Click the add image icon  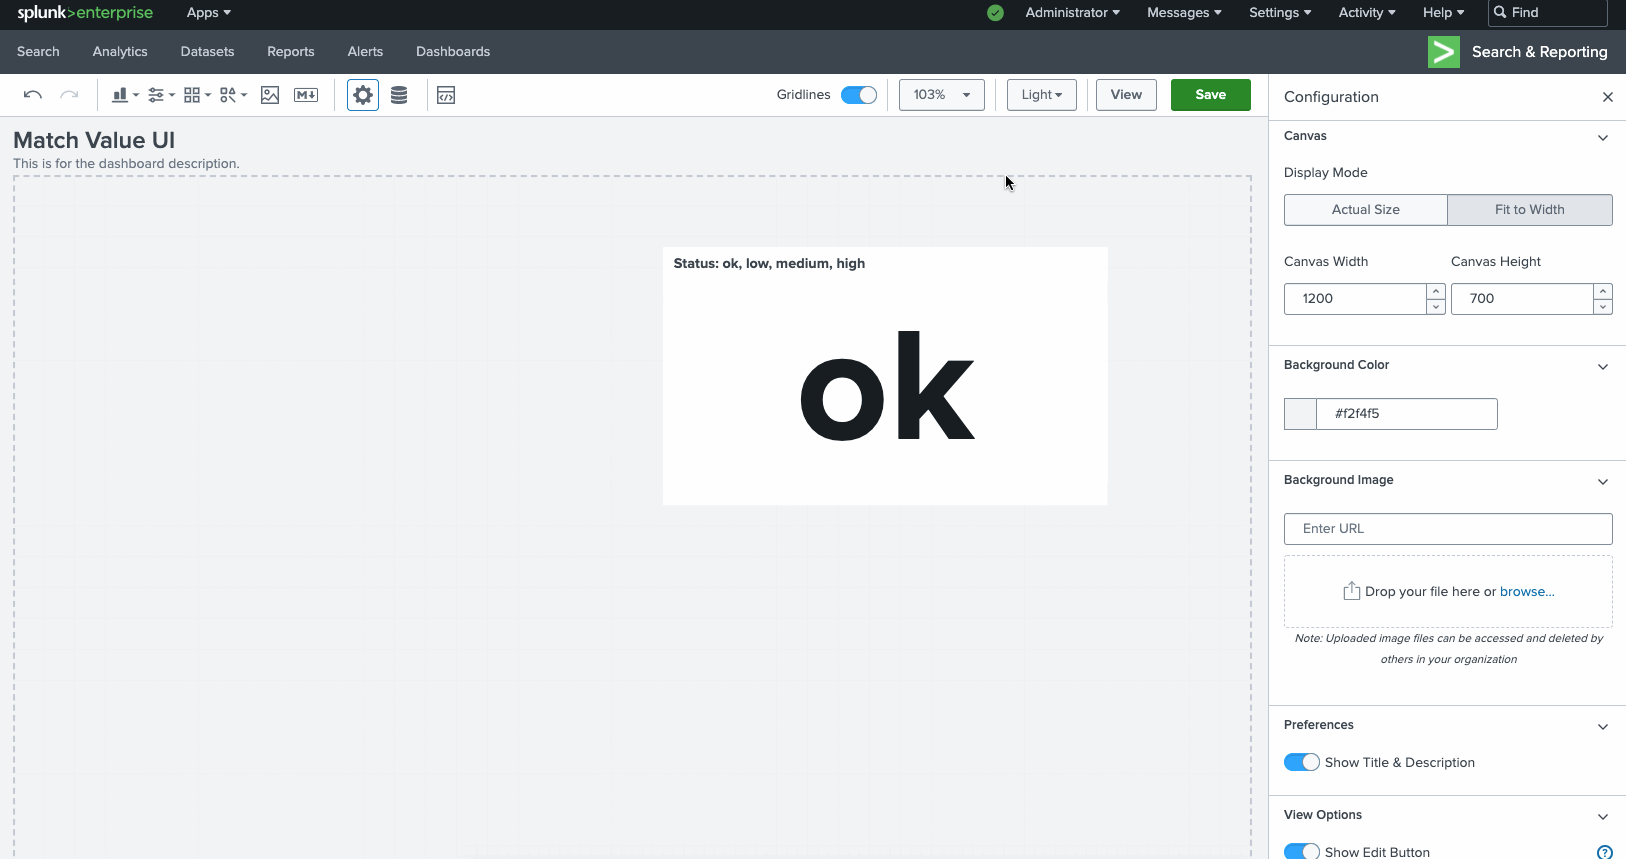(x=270, y=95)
